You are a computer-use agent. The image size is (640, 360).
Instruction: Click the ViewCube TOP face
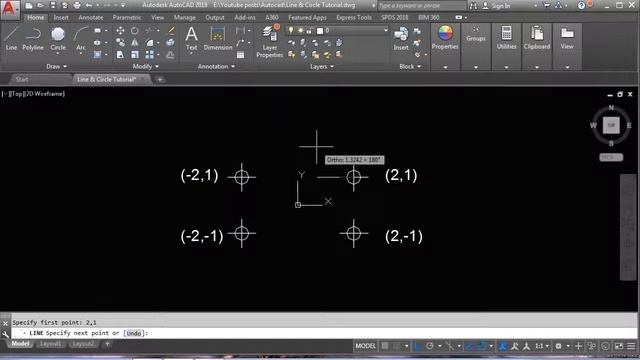[x=611, y=125]
